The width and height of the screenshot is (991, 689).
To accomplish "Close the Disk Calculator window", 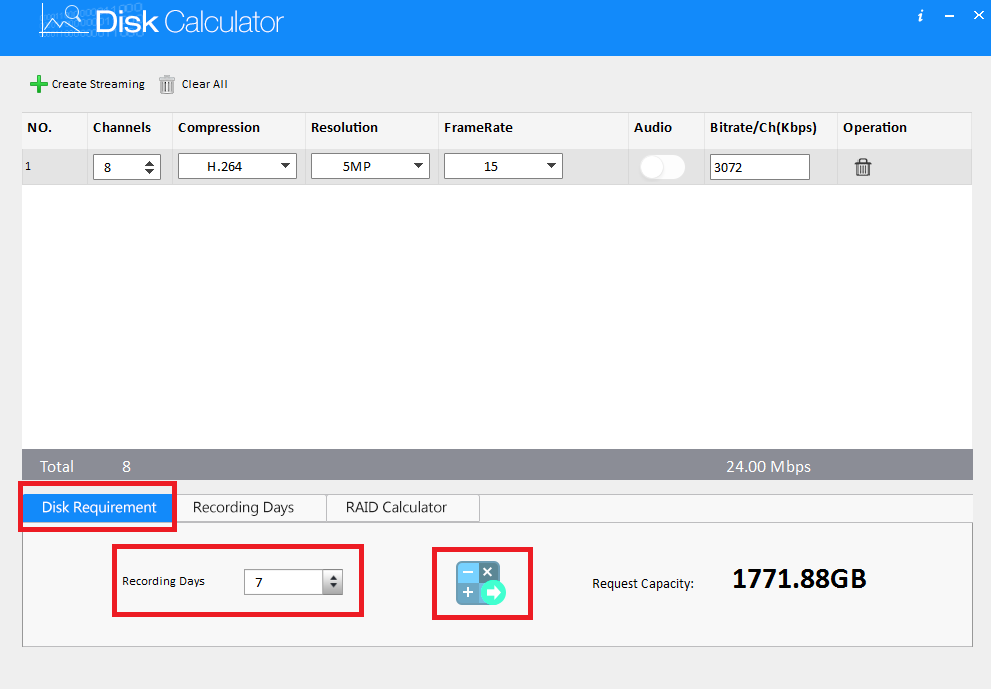I will click(978, 15).
